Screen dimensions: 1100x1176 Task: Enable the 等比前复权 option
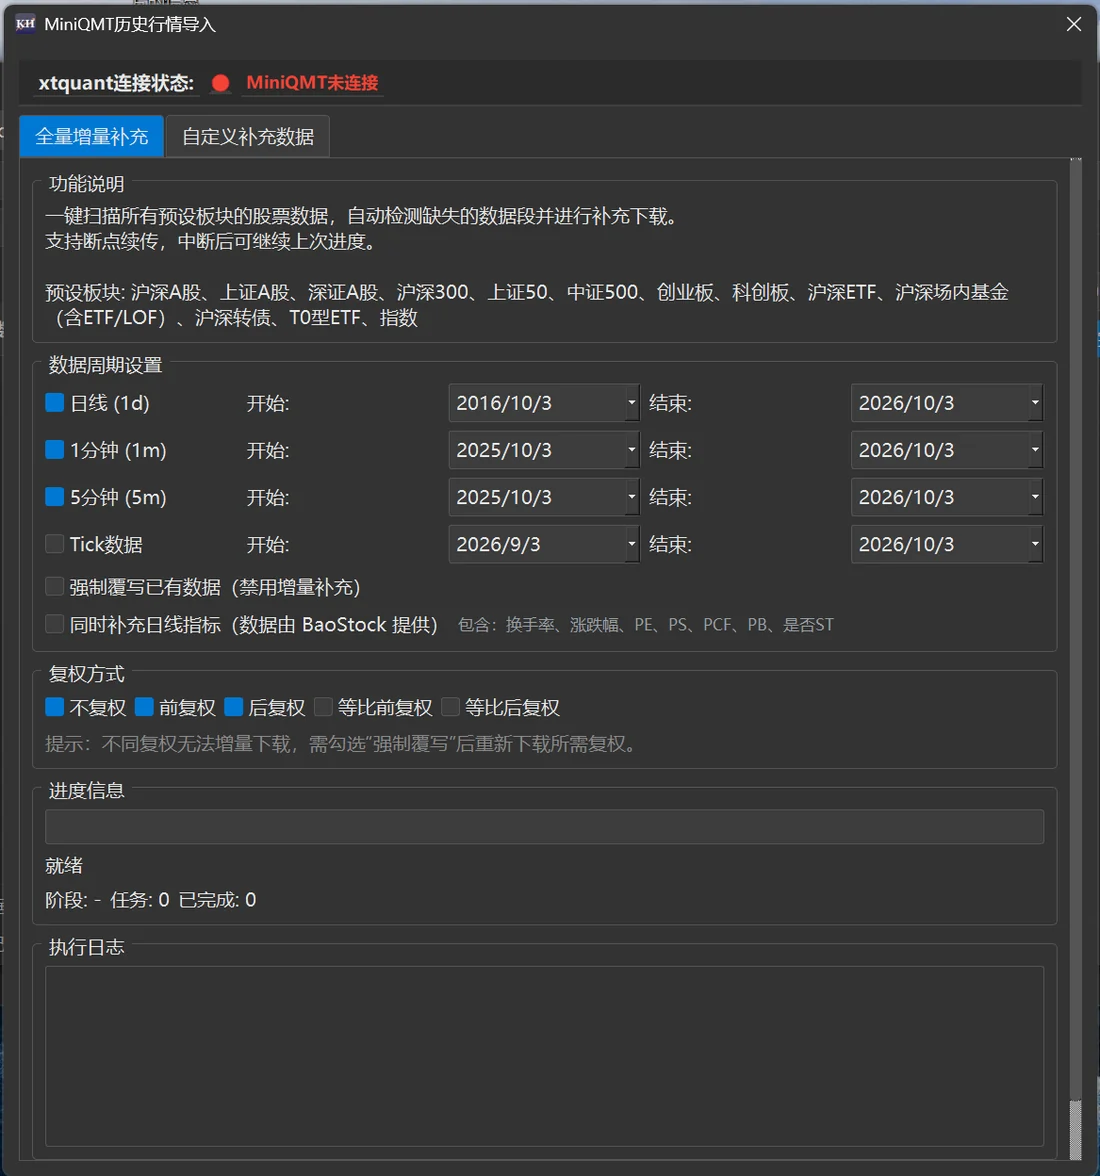(x=323, y=707)
